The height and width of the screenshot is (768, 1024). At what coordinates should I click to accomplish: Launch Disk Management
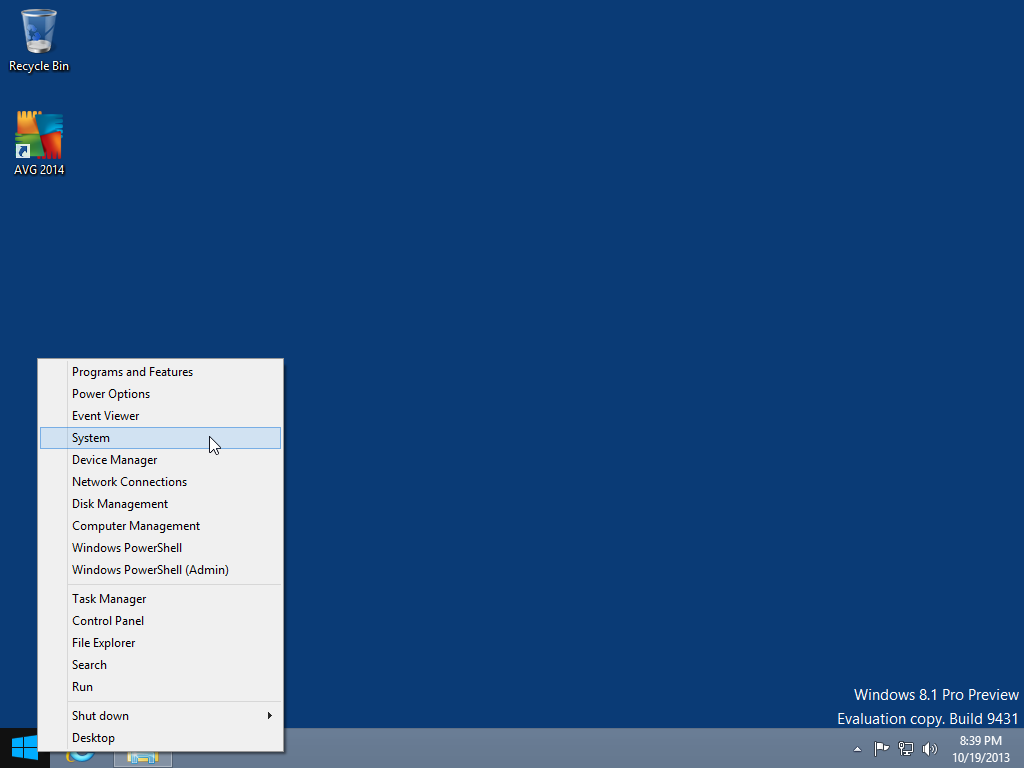(160, 504)
